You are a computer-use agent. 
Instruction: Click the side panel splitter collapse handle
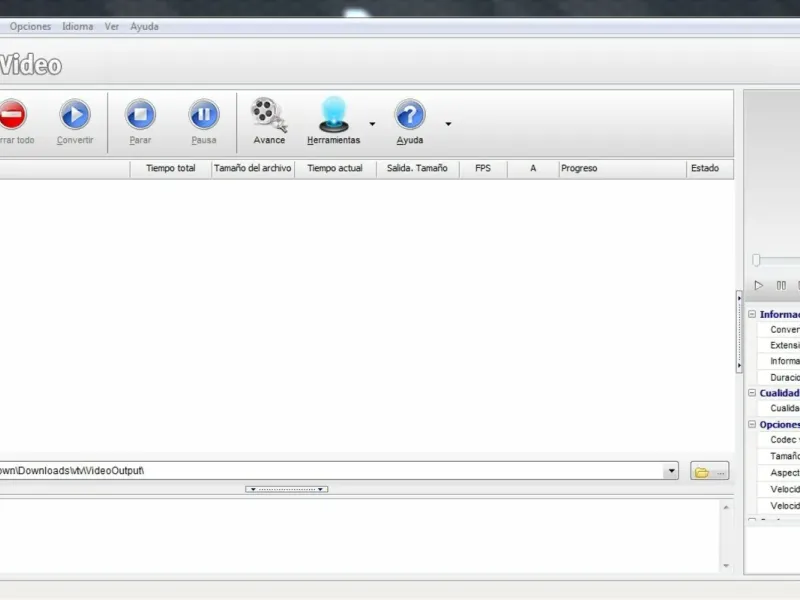(x=739, y=332)
